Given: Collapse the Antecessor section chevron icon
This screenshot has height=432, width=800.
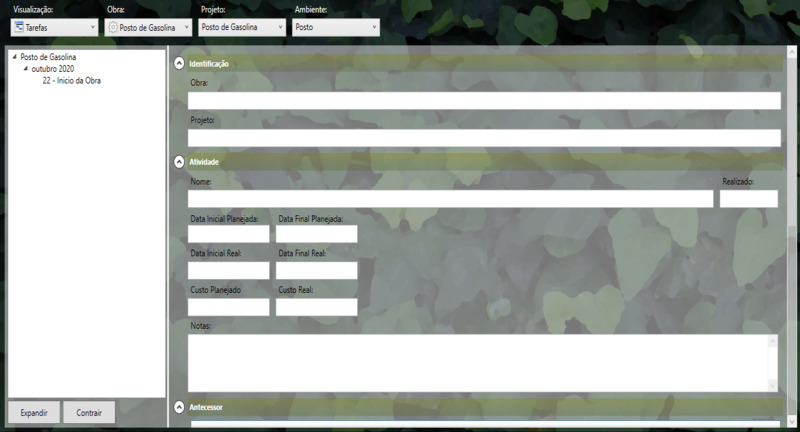Looking at the screenshot, I should click(x=179, y=407).
